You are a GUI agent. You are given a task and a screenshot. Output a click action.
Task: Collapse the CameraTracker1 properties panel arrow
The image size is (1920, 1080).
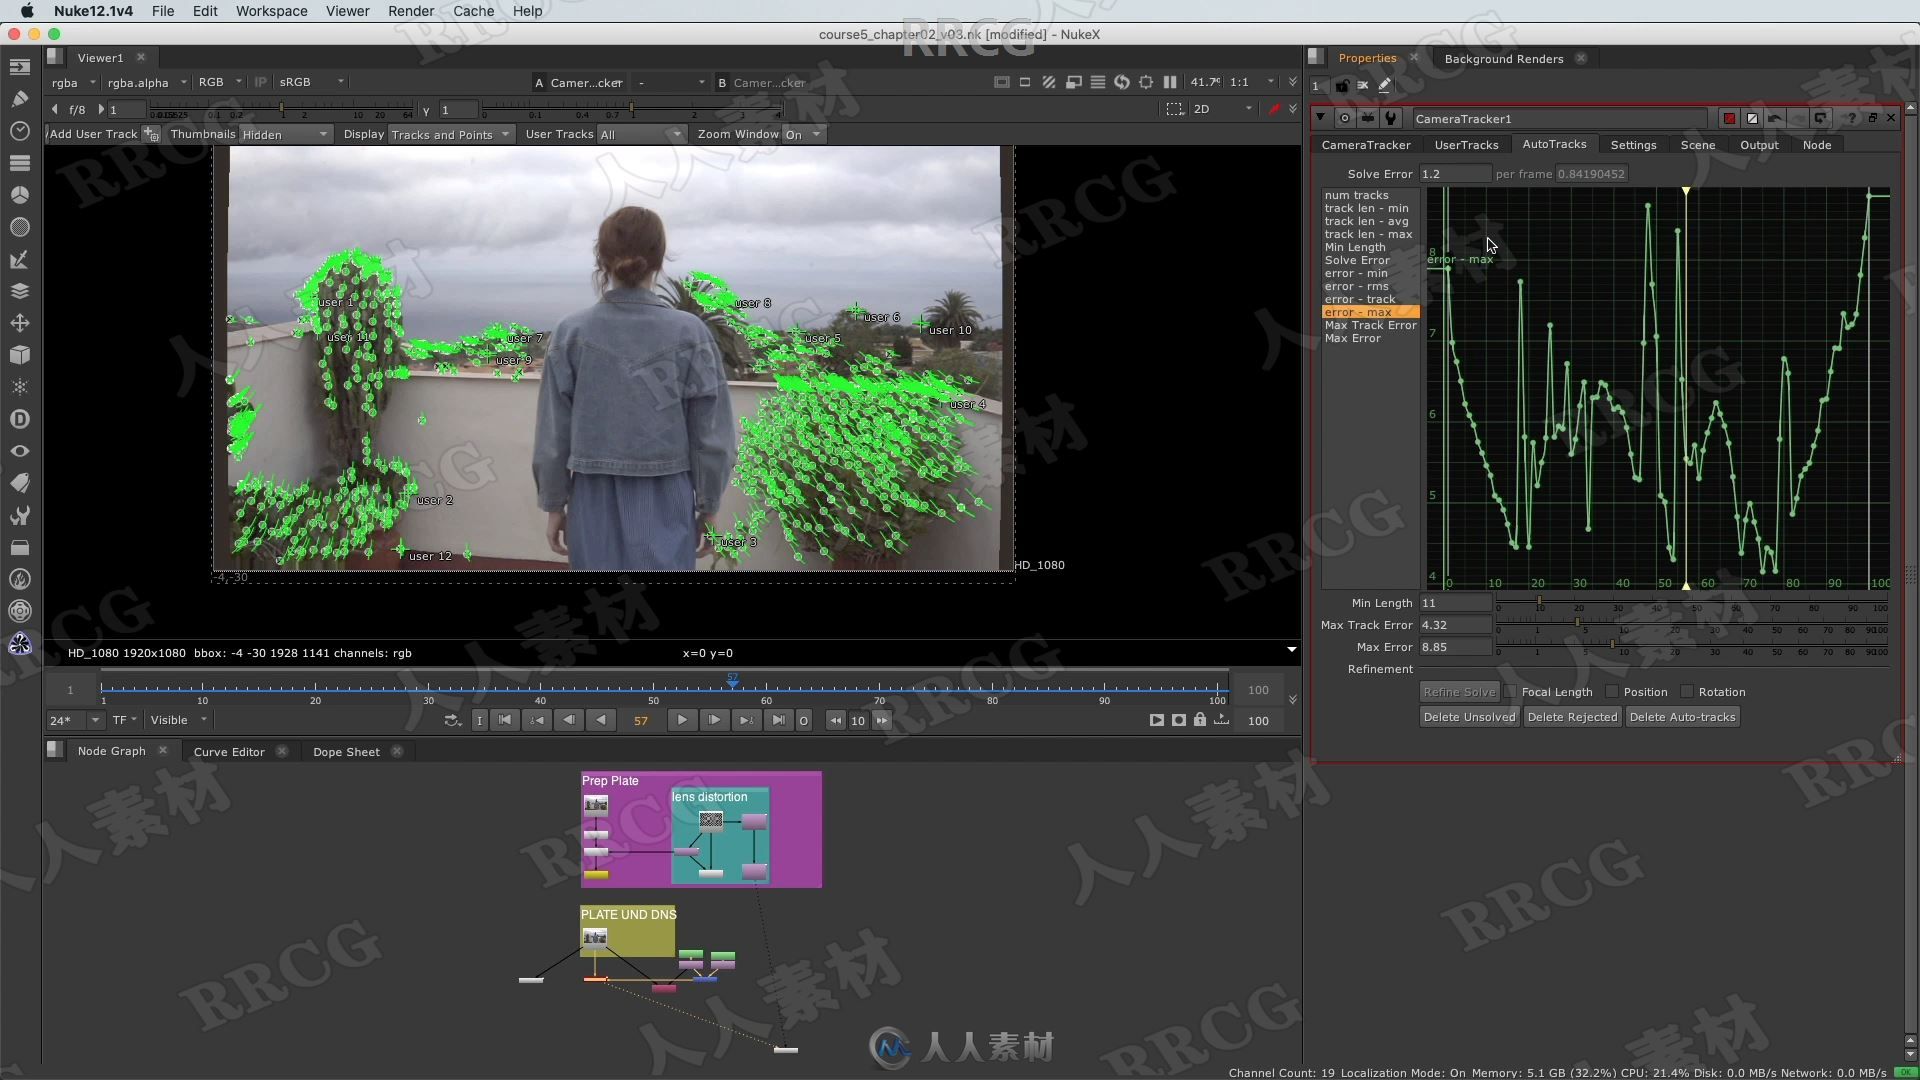(1321, 118)
